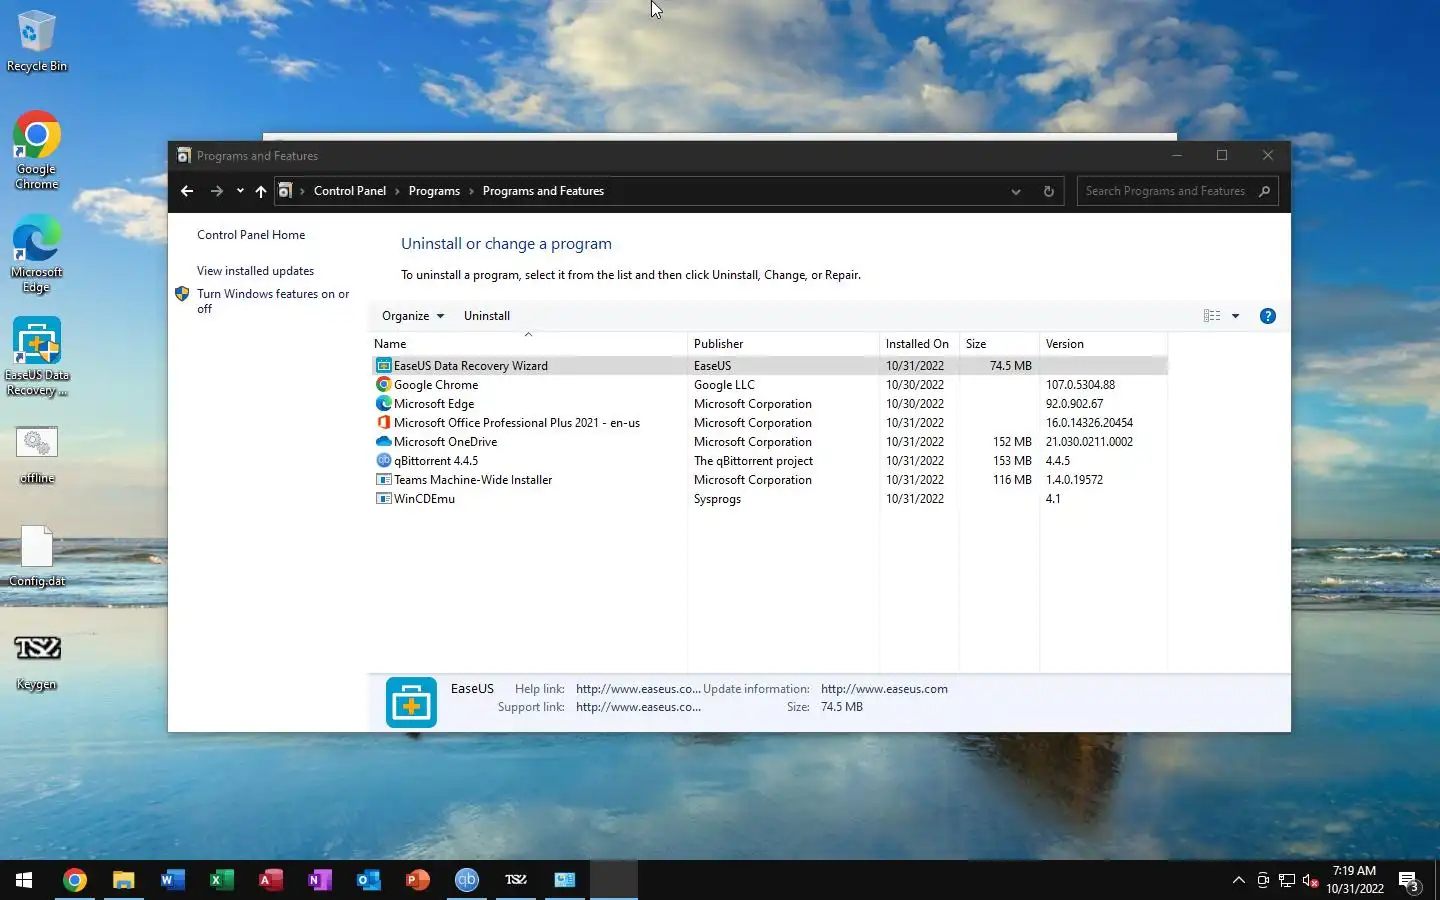Open Google Chrome desktop shortcut
1440x900 pixels.
click(36, 150)
